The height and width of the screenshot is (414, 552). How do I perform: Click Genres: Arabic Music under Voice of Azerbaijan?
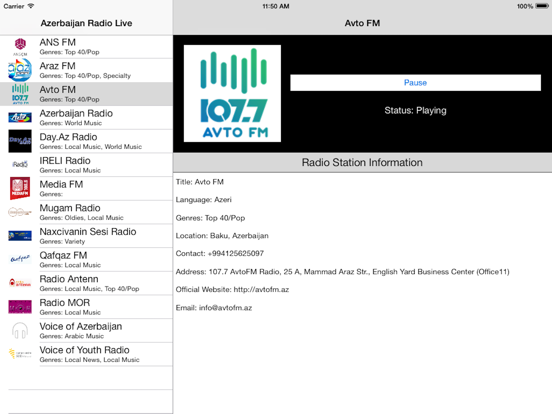click(71, 336)
